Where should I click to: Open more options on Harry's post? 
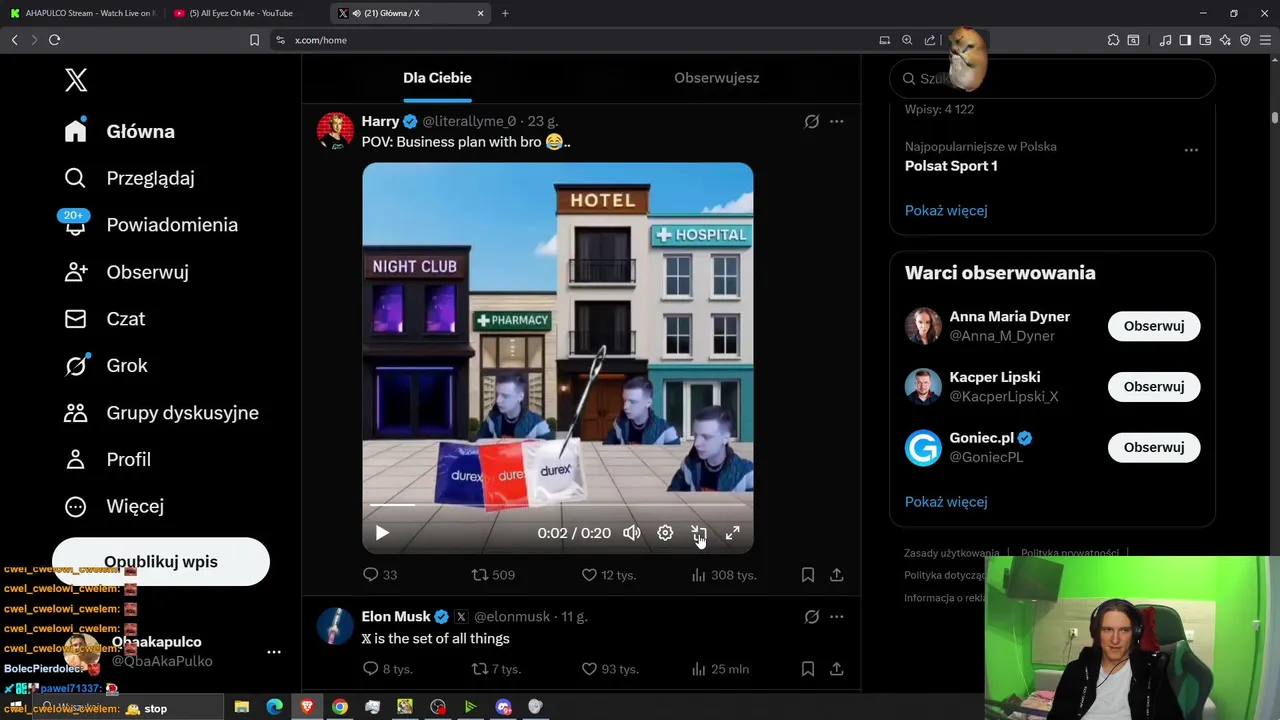pyautogui.click(x=837, y=121)
